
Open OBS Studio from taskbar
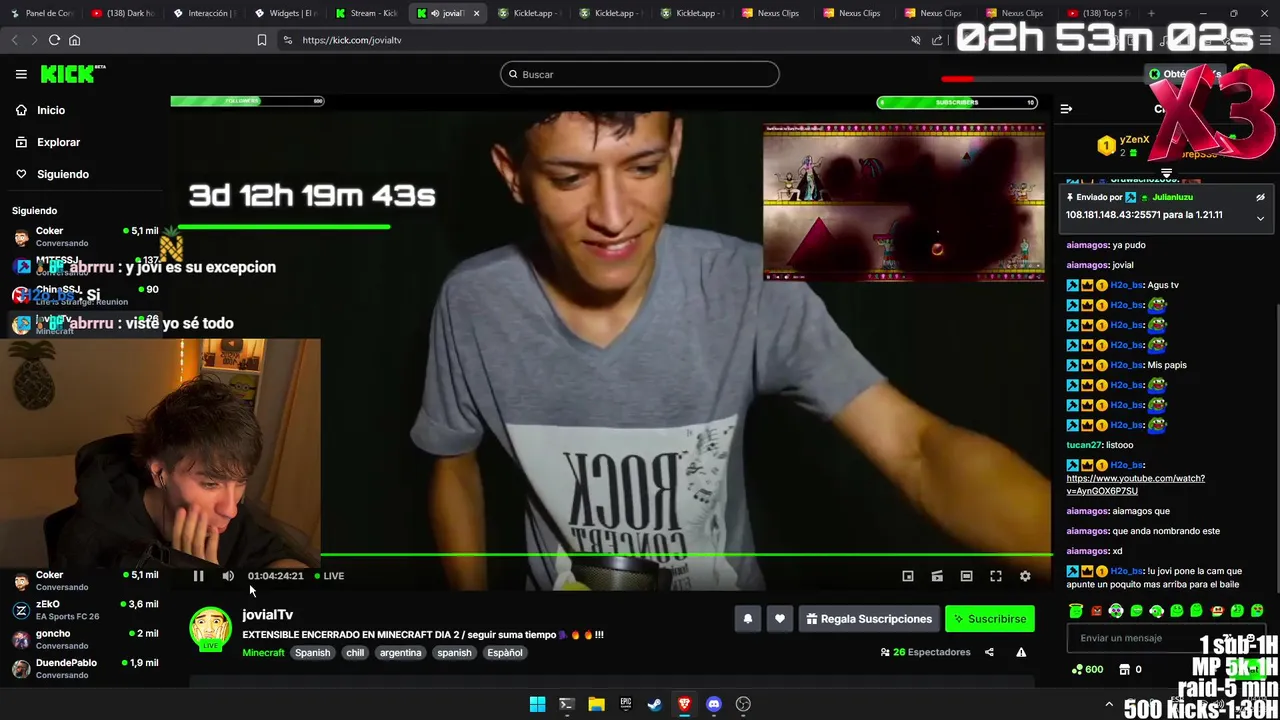[743, 704]
